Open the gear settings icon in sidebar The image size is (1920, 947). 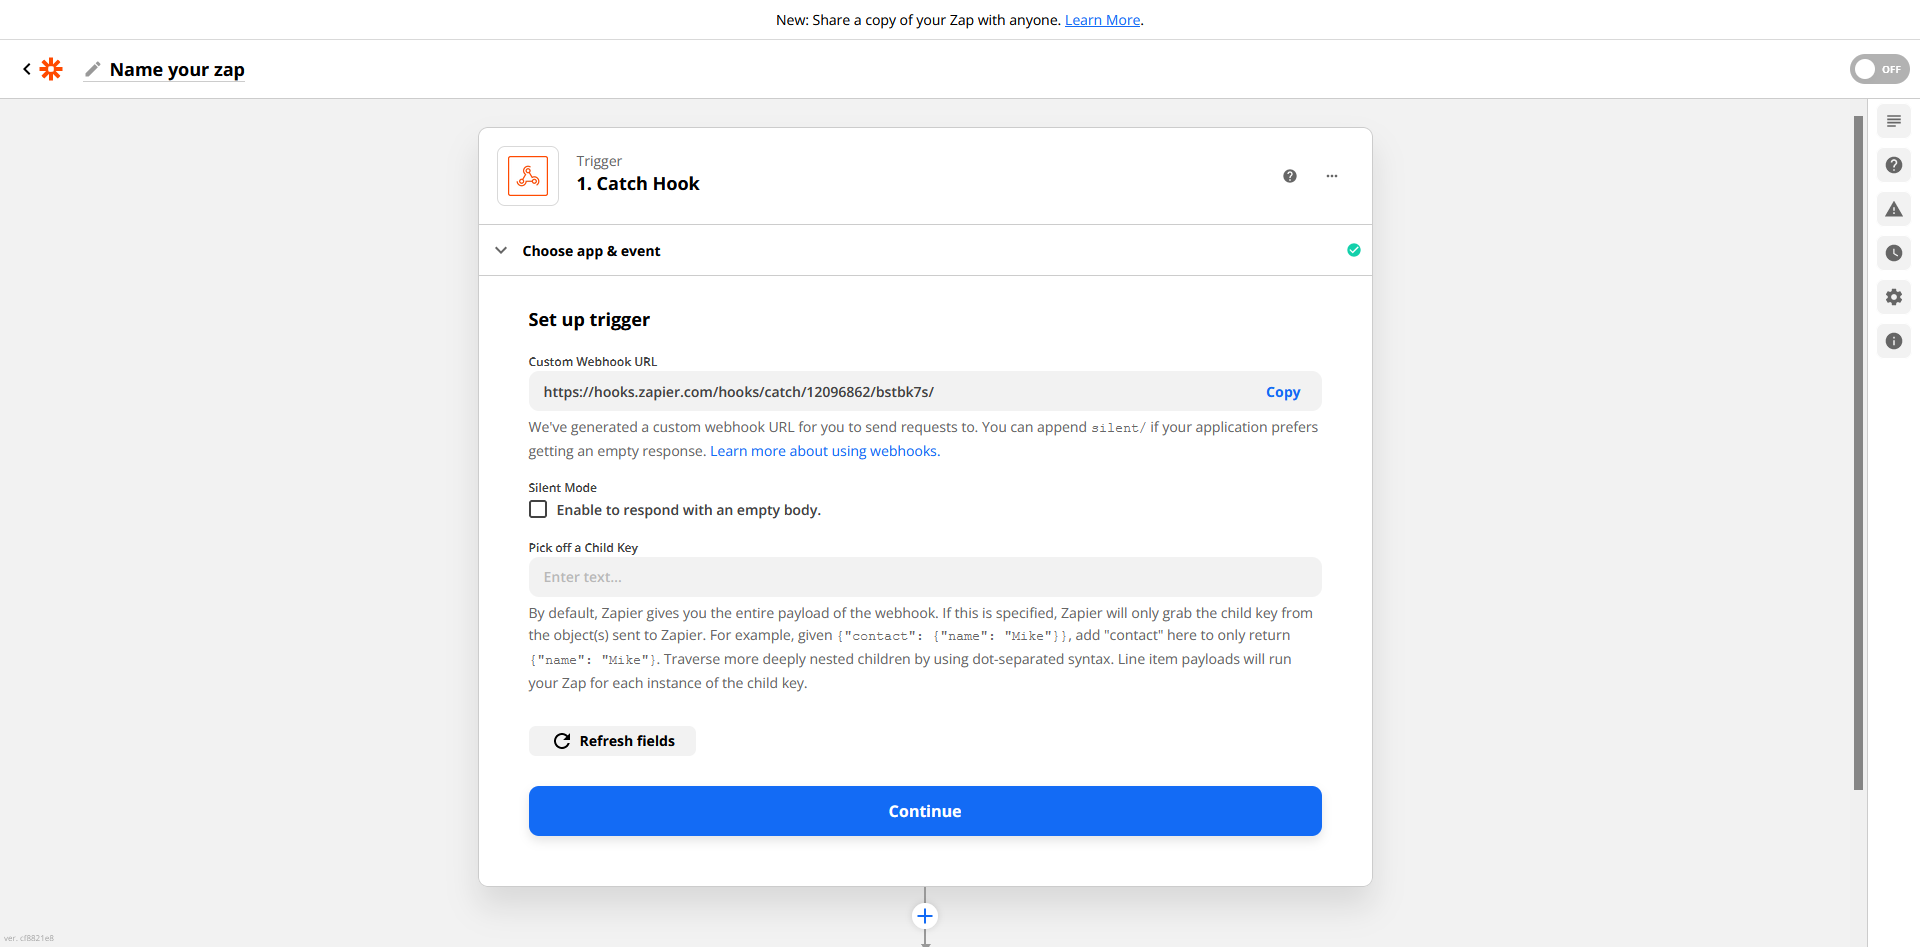(1894, 297)
